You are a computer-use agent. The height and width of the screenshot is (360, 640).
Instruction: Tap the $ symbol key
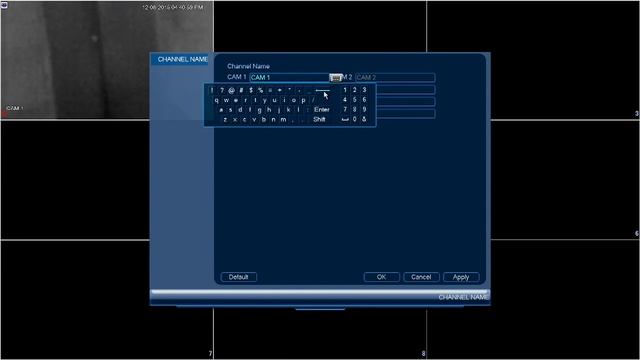point(251,90)
